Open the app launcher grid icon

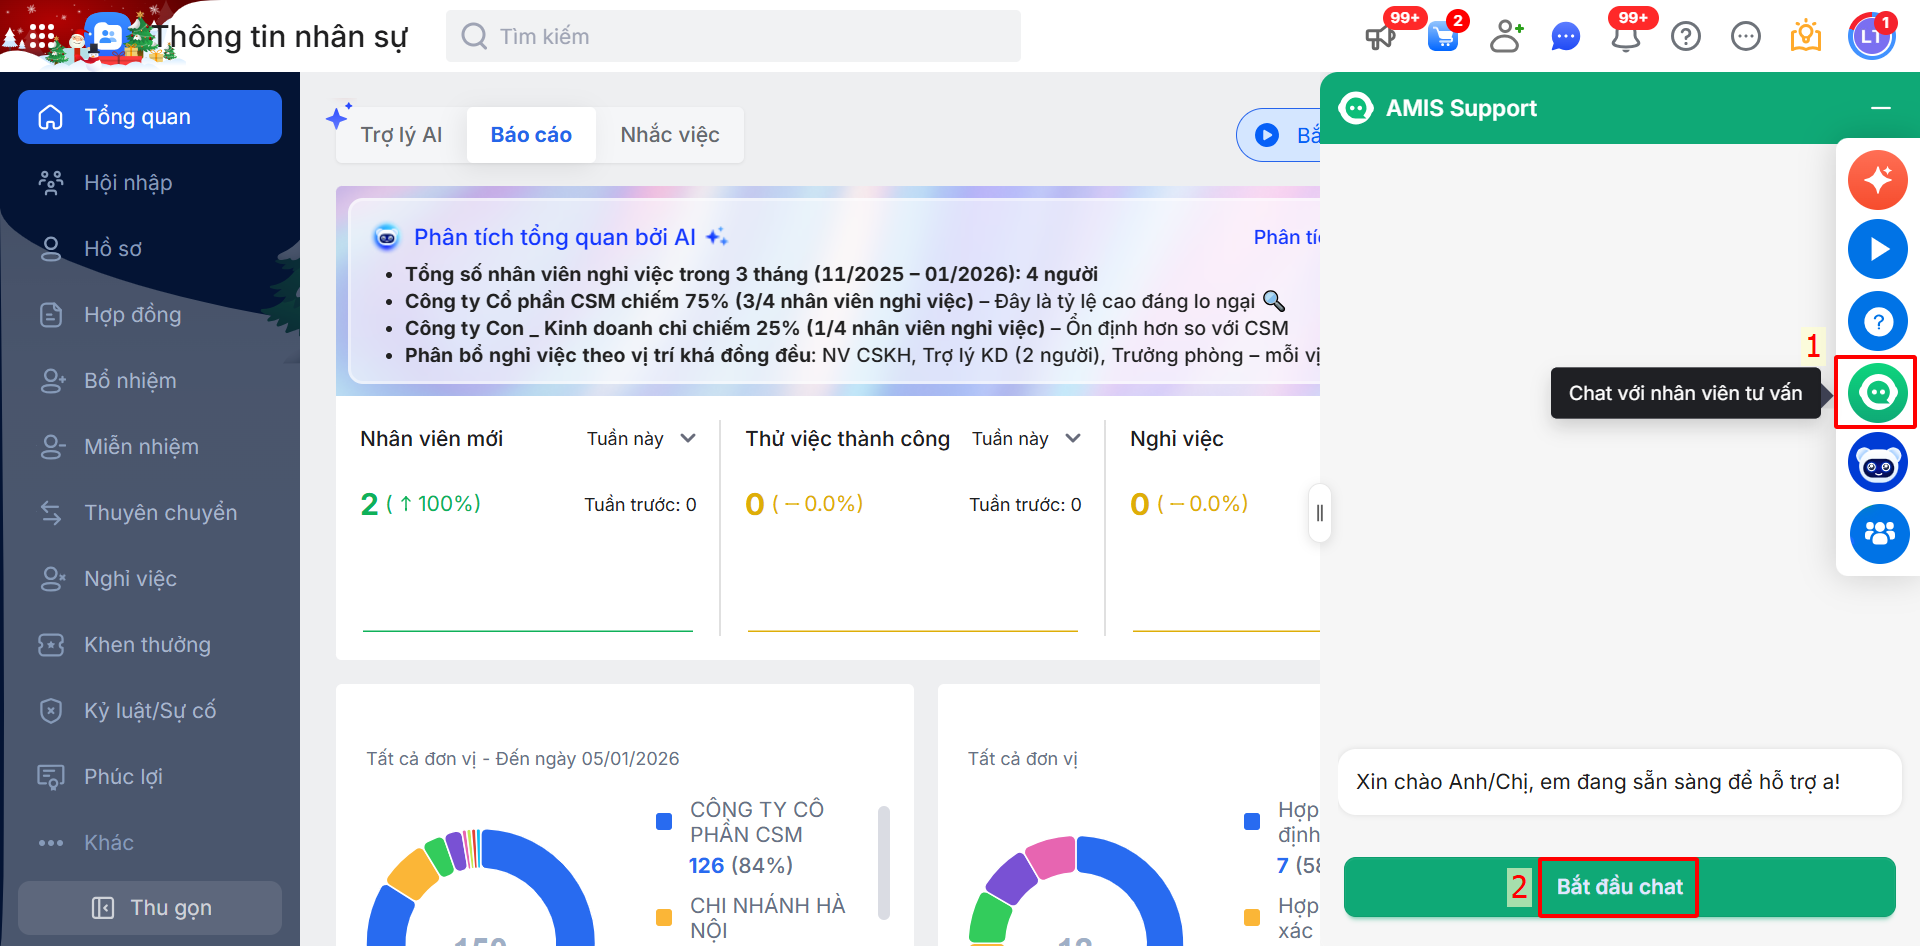[42, 37]
